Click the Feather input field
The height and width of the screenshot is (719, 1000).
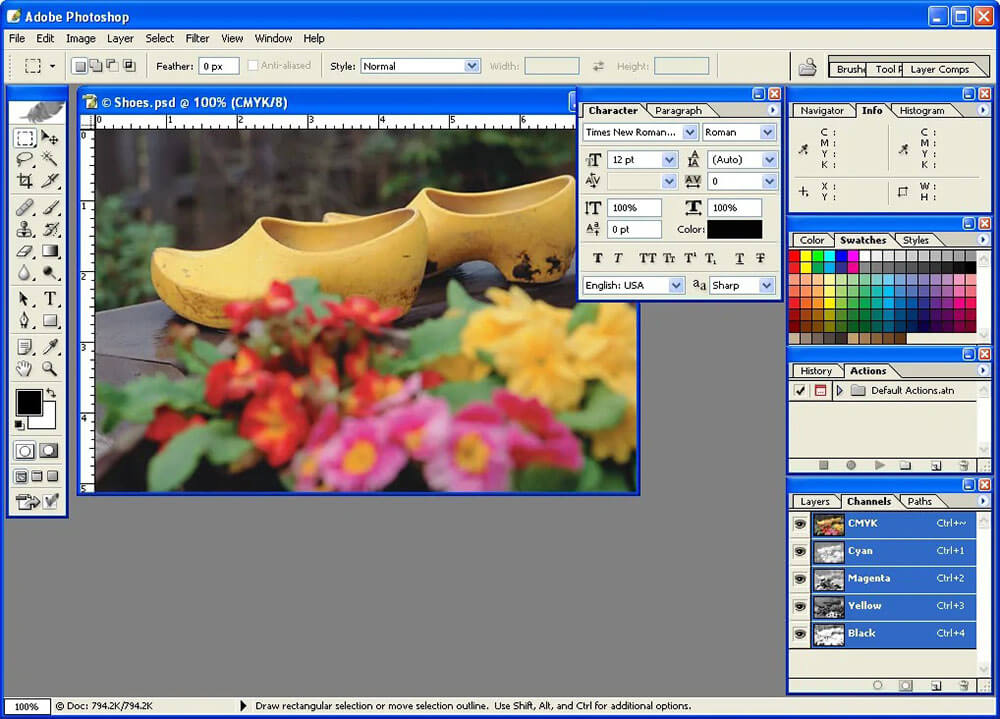point(219,66)
